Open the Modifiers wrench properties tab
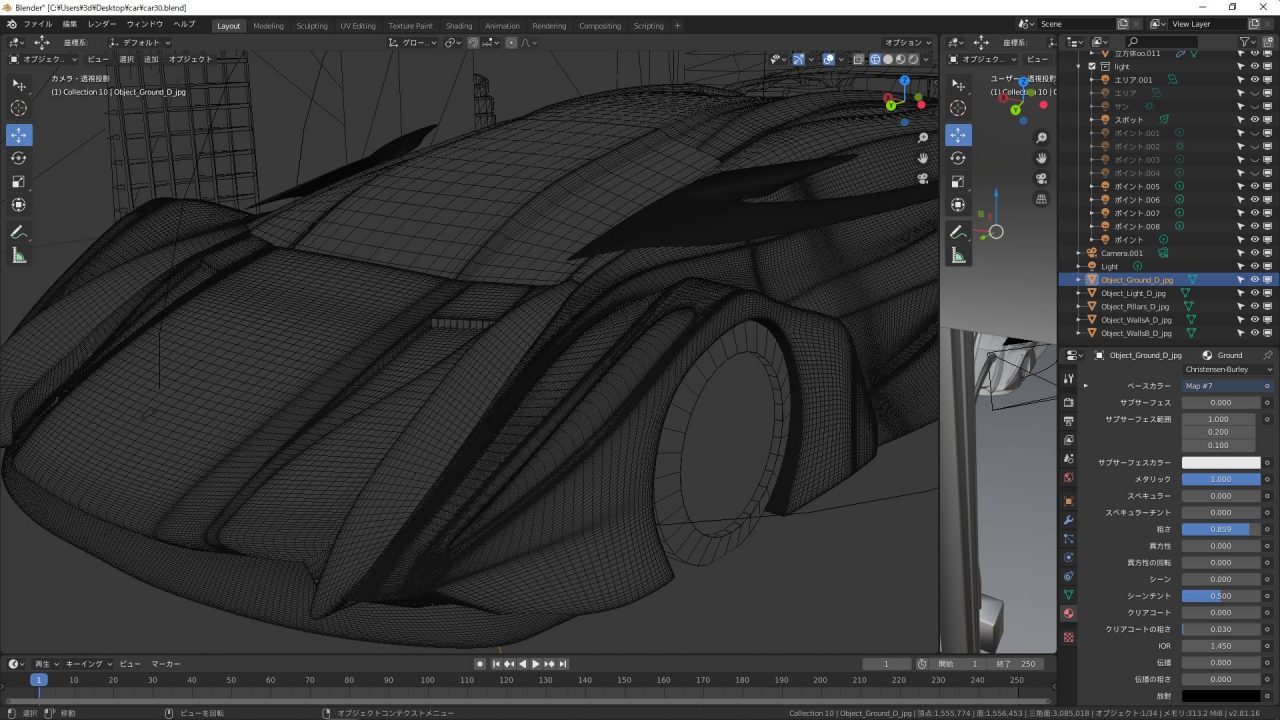This screenshot has height=720, width=1280. (1068, 520)
